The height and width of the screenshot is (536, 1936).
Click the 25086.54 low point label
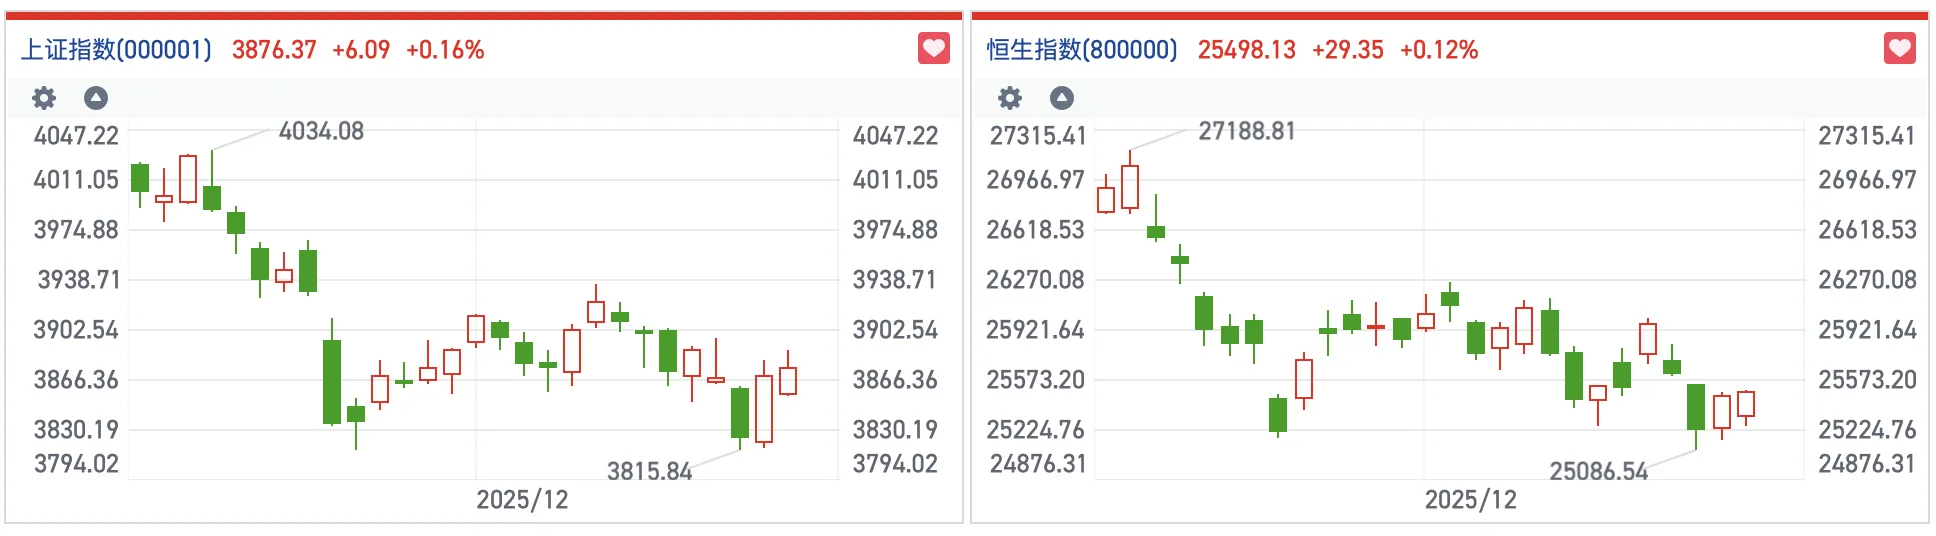1598,471
